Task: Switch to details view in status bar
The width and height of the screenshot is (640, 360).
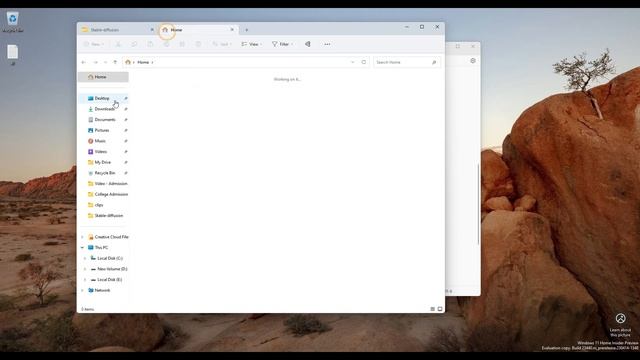Action: [x=433, y=309]
